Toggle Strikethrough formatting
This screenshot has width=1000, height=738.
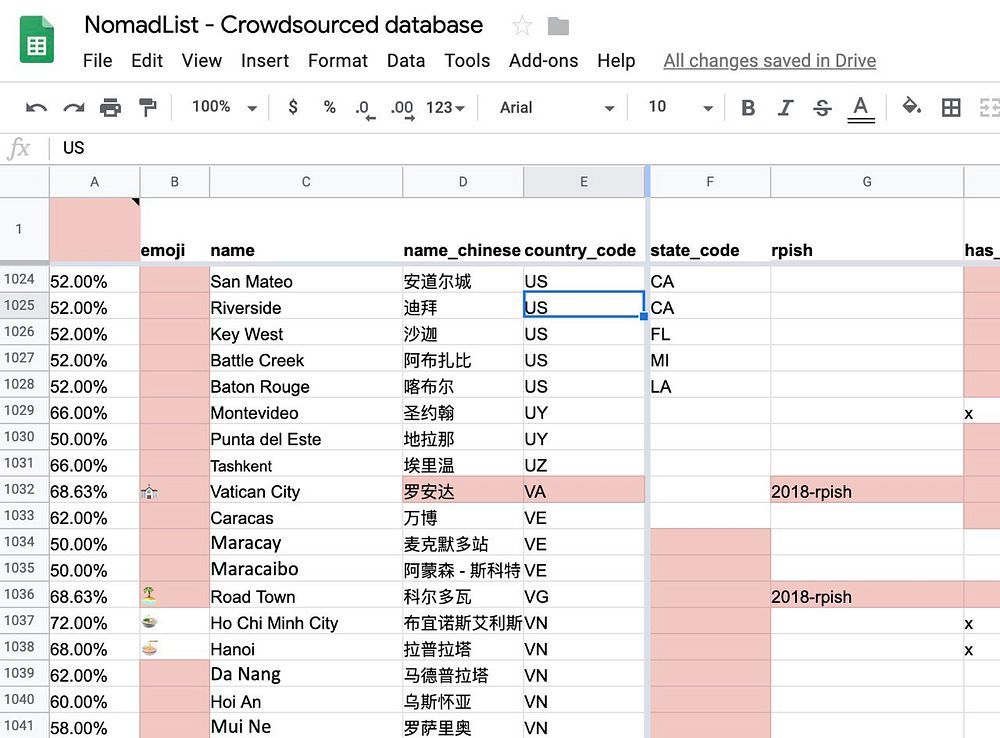click(x=822, y=108)
